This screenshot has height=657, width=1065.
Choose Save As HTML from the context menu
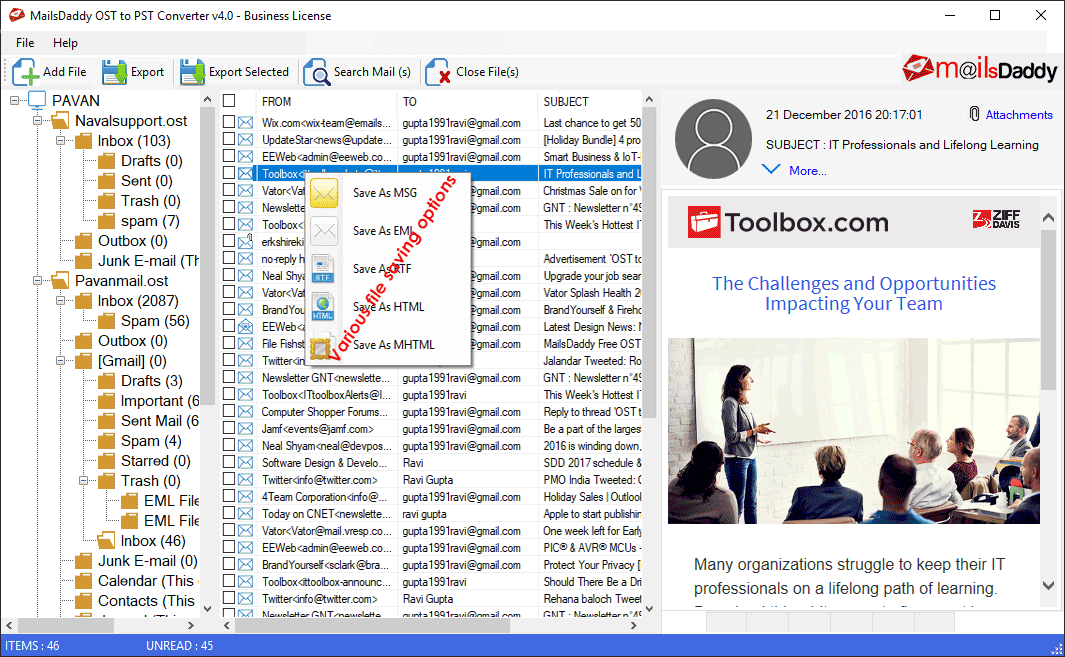point(388,307)
